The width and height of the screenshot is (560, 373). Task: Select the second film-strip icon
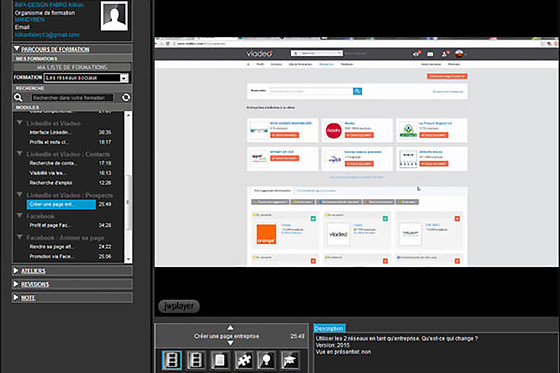pyautogui.click(x=196, y=360)
